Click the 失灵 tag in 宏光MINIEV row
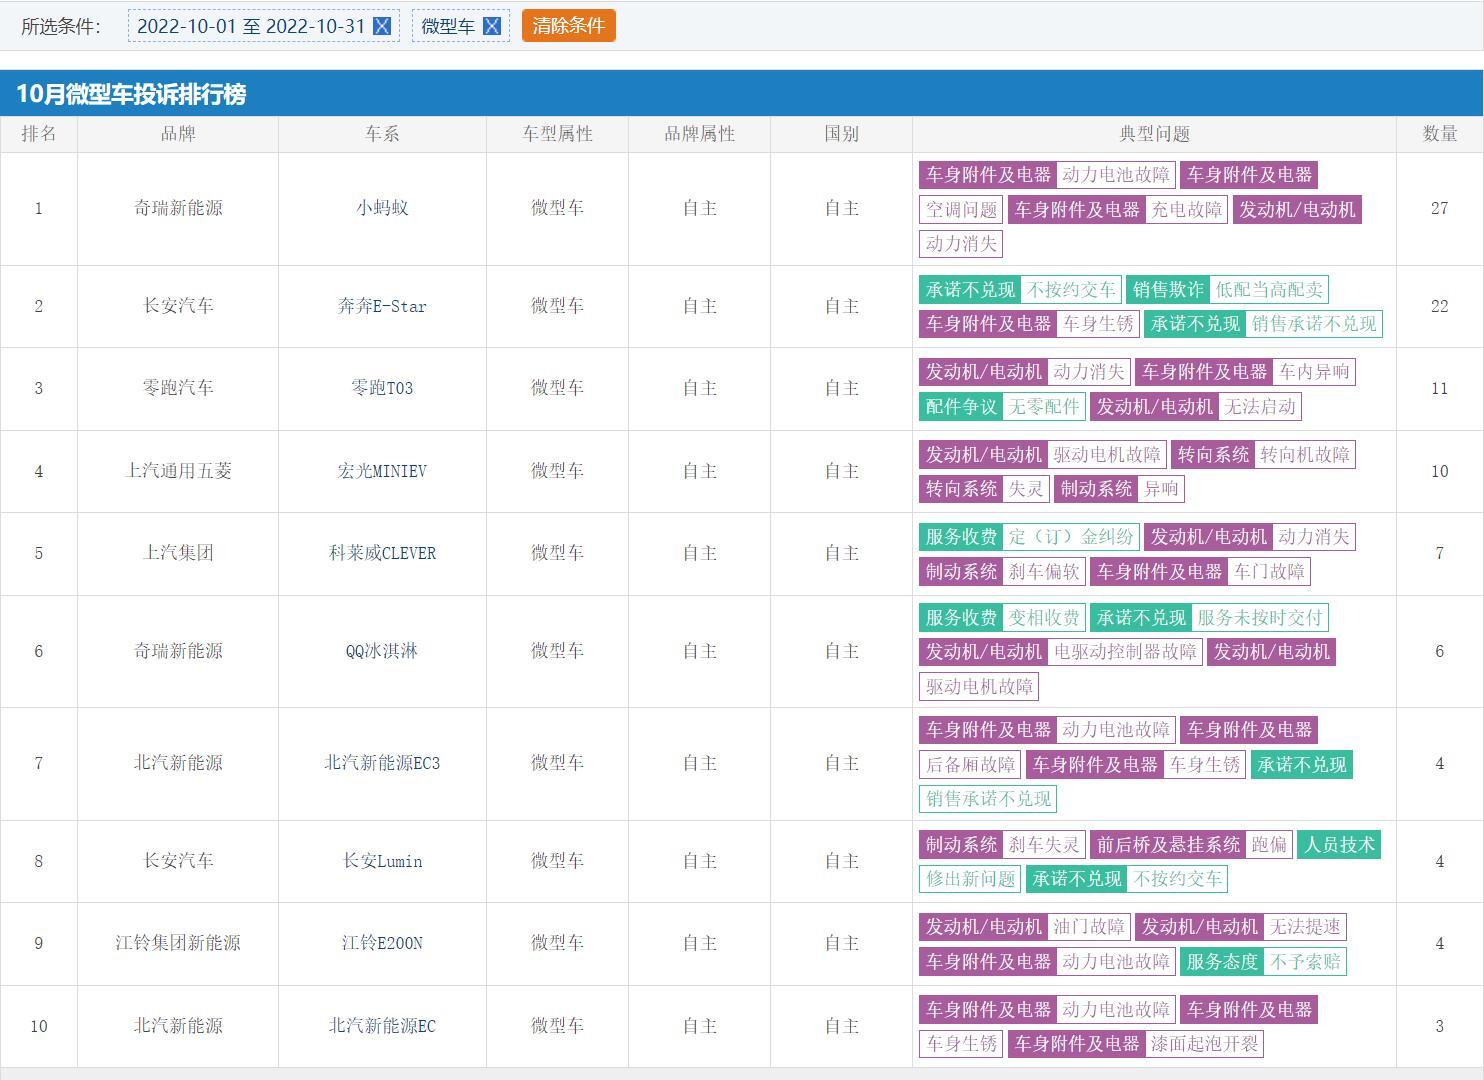Image resolution: width=1484 pixels, height=1080 pixels. point(1025,489)
